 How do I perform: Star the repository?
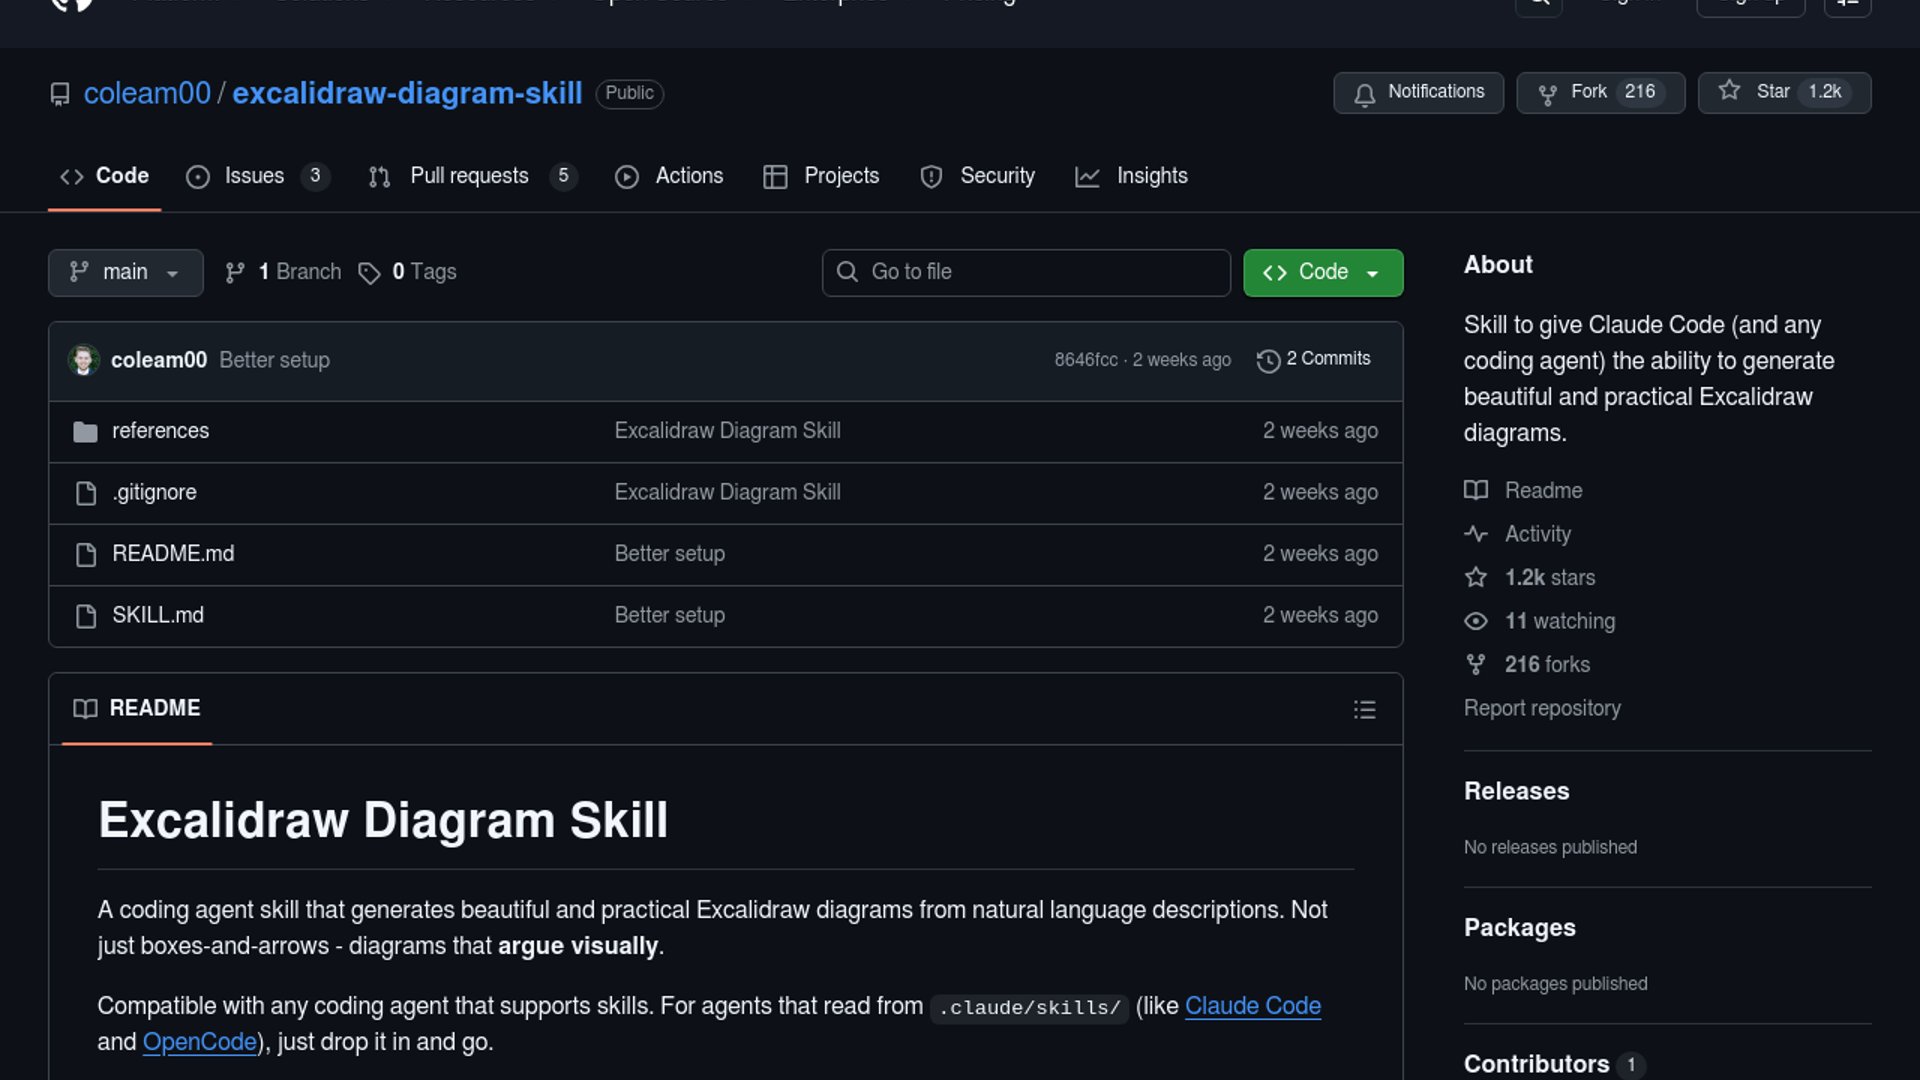pyautogui.click(x=1783, y=92)
